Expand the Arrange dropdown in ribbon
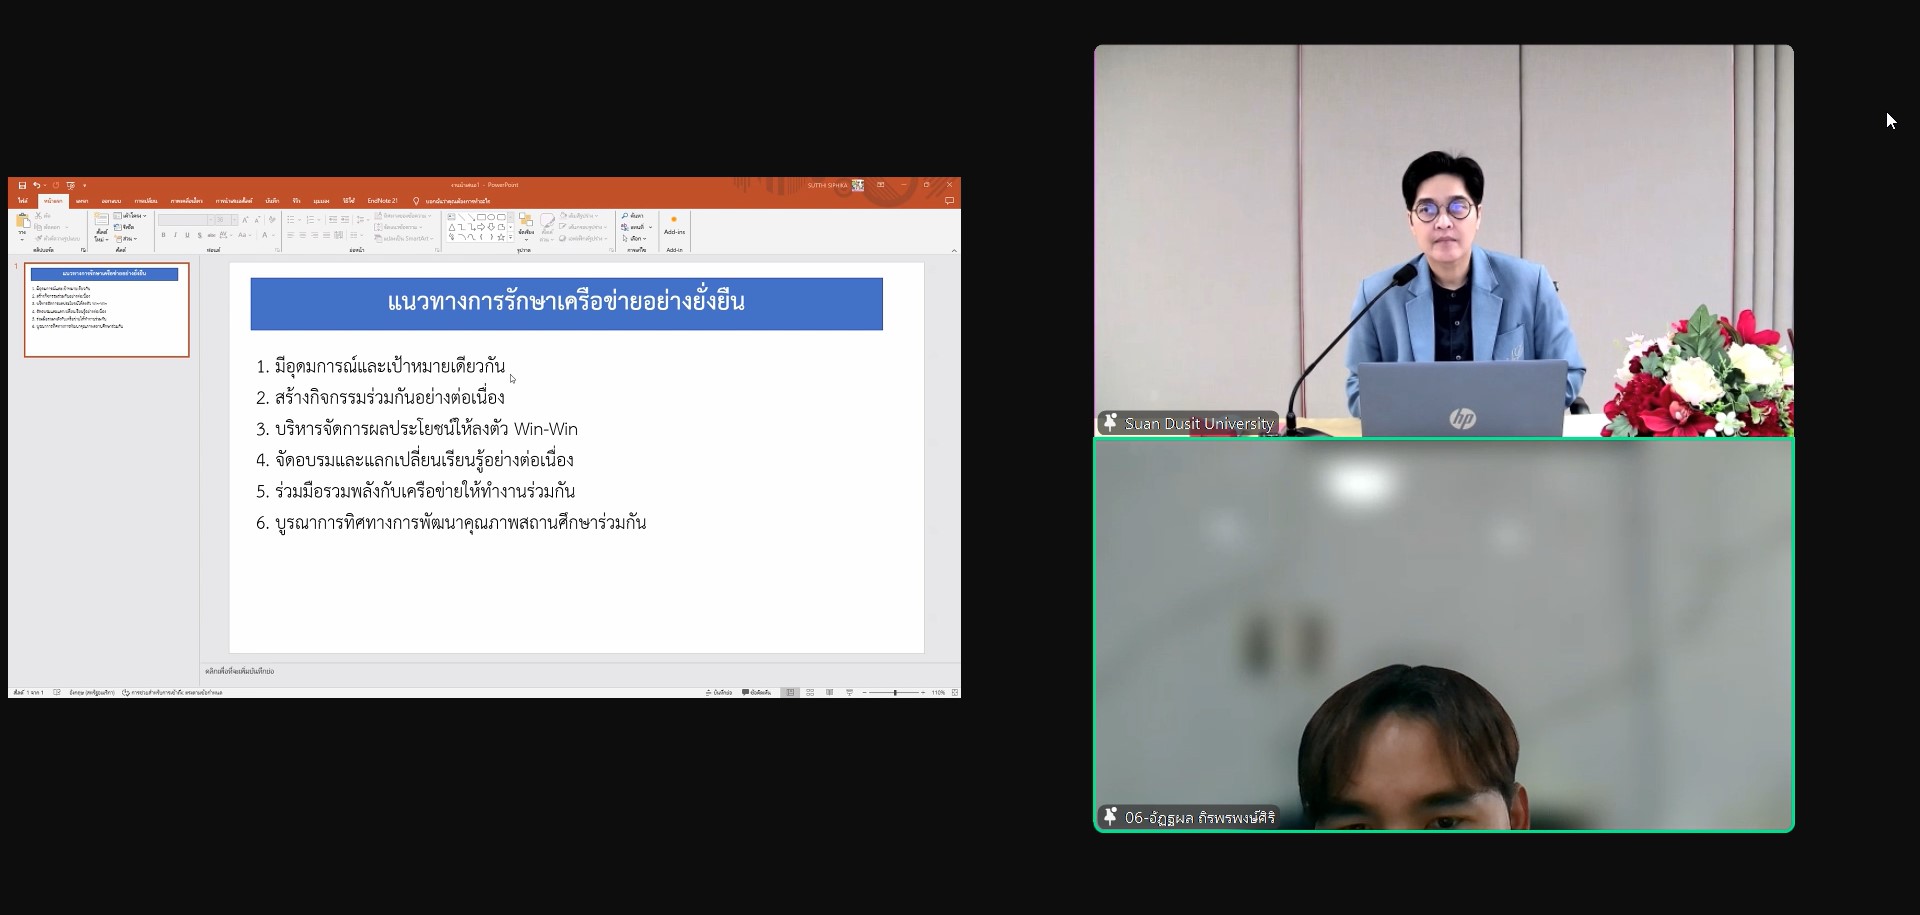Viewport: 1920px width, 915px height. tap(526, 226)
